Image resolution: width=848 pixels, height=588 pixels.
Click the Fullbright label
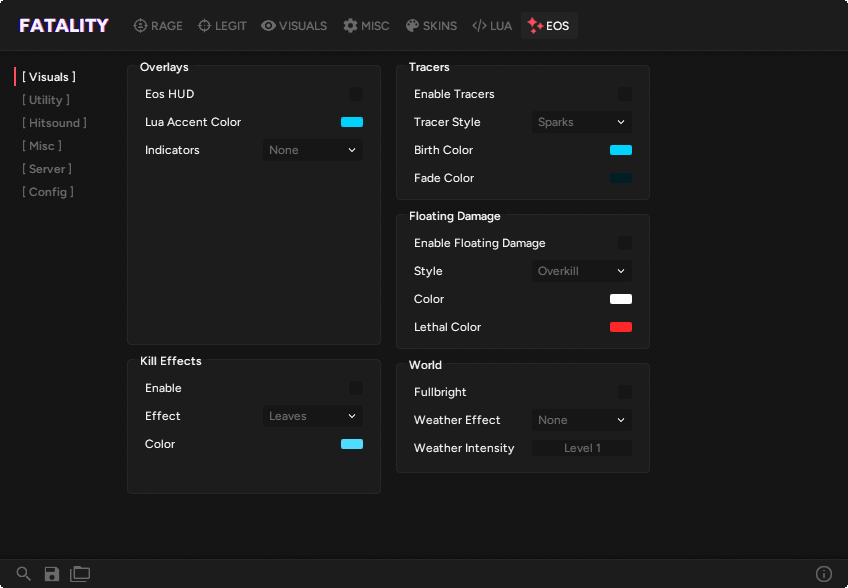coord(440,392)
